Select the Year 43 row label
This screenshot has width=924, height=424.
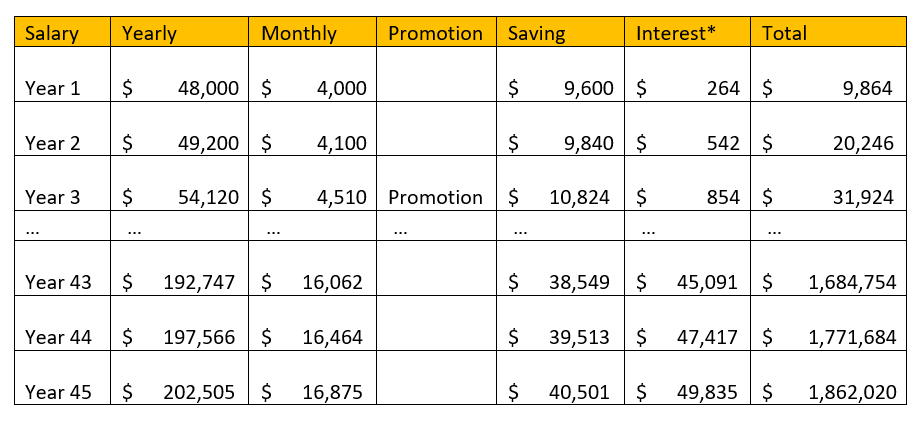[x=58, y=283]
